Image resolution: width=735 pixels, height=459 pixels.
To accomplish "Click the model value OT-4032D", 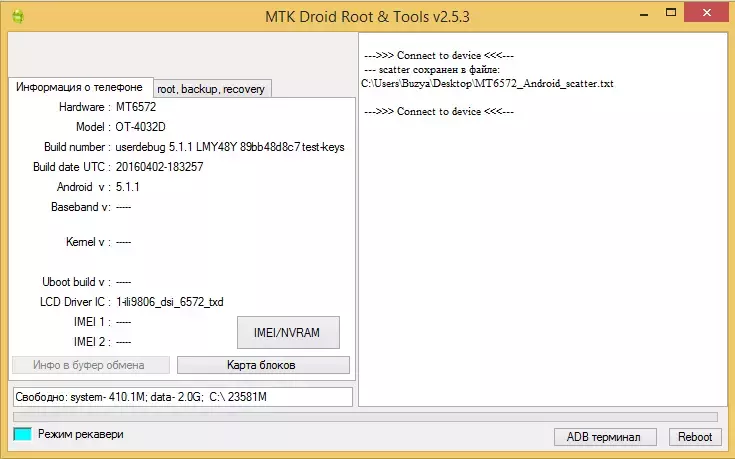I will pyautogui.click(x=140, y=127).
